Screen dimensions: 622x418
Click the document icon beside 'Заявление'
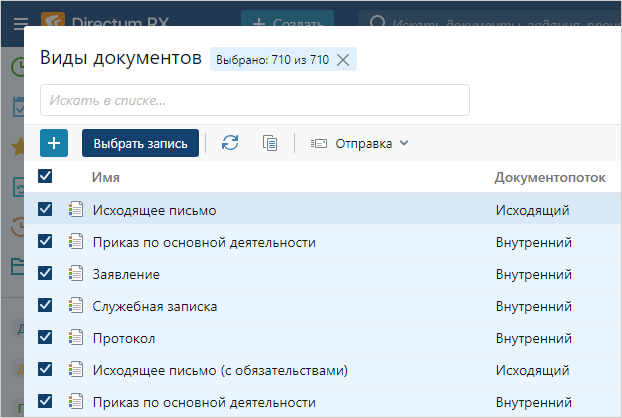point(75,274)
